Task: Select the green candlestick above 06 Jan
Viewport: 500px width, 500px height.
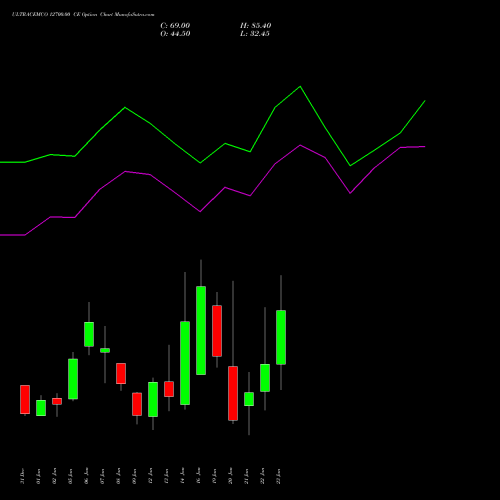Action: point(89,334)
